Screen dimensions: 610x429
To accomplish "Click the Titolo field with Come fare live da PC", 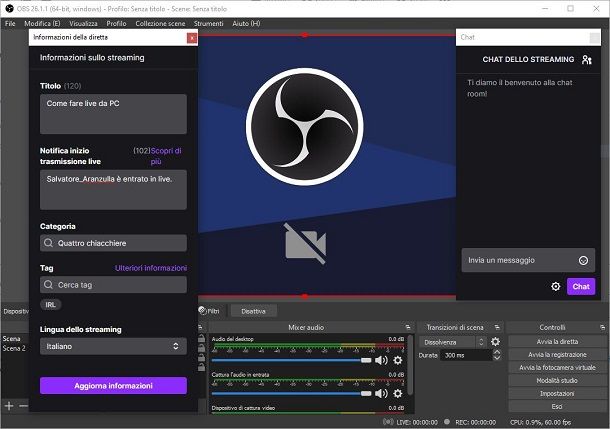I will [x=113, y=114].
